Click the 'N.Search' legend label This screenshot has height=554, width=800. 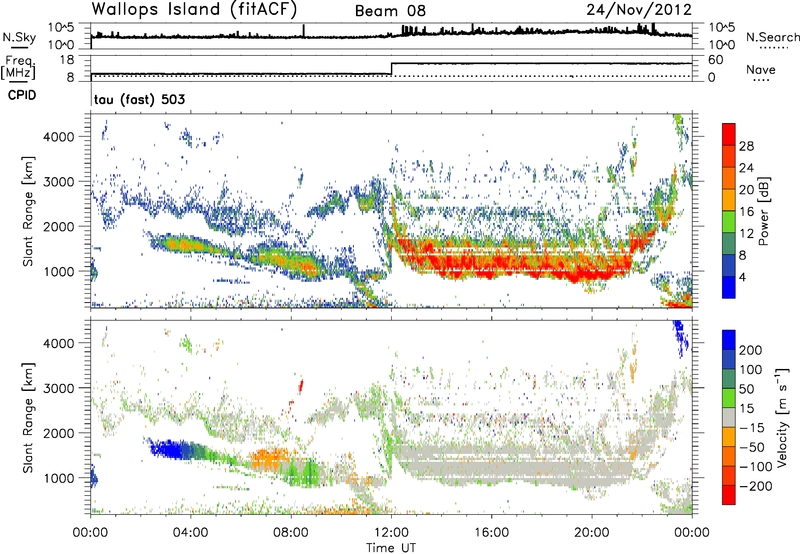(x=772, y=37)
